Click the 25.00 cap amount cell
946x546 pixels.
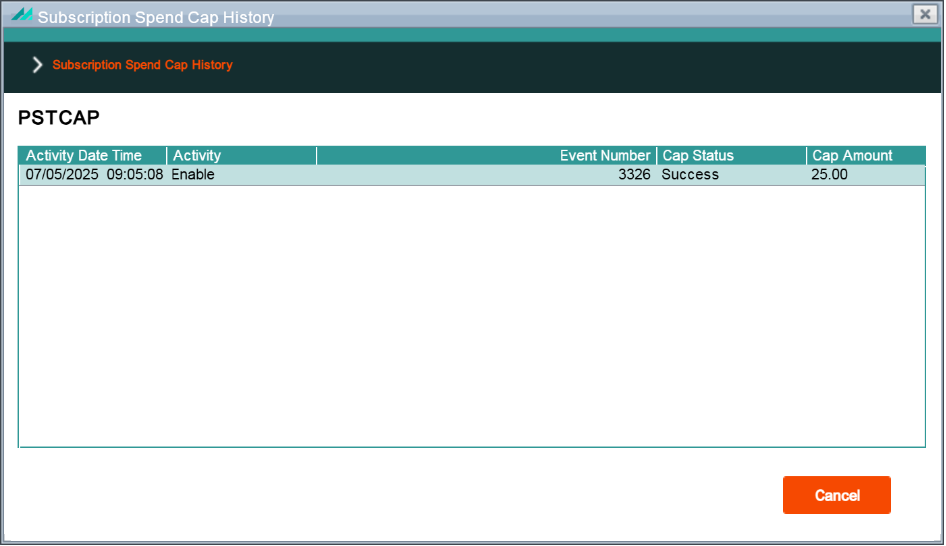click(x=829, y=175)
